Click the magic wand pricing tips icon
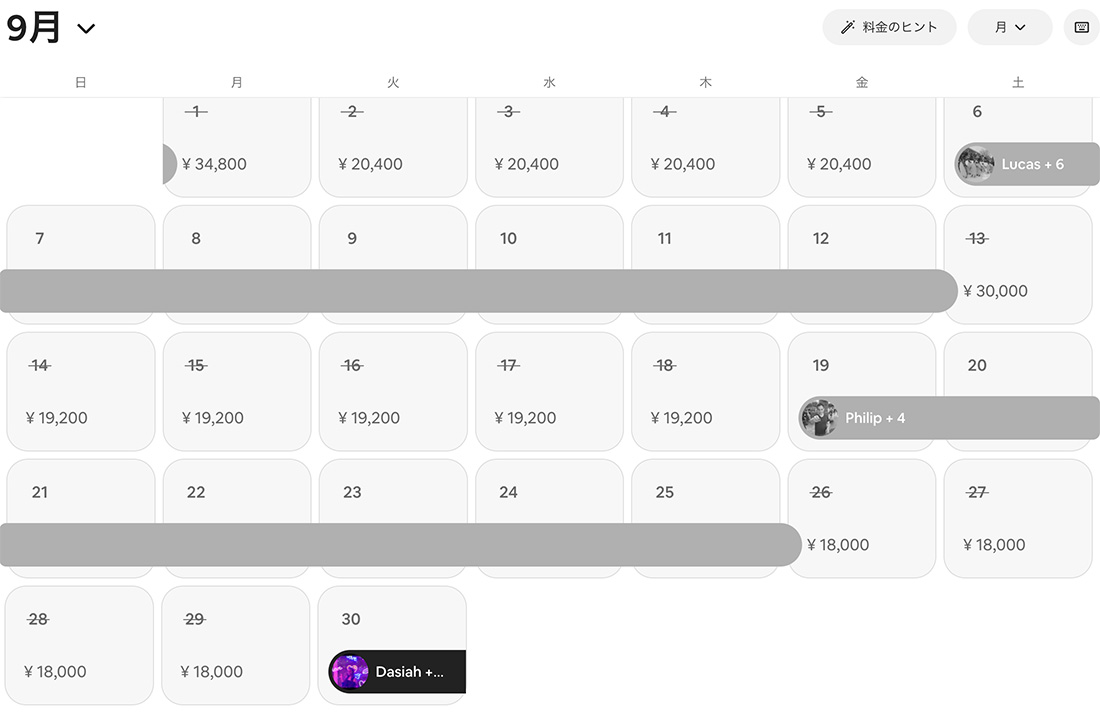 848,27
